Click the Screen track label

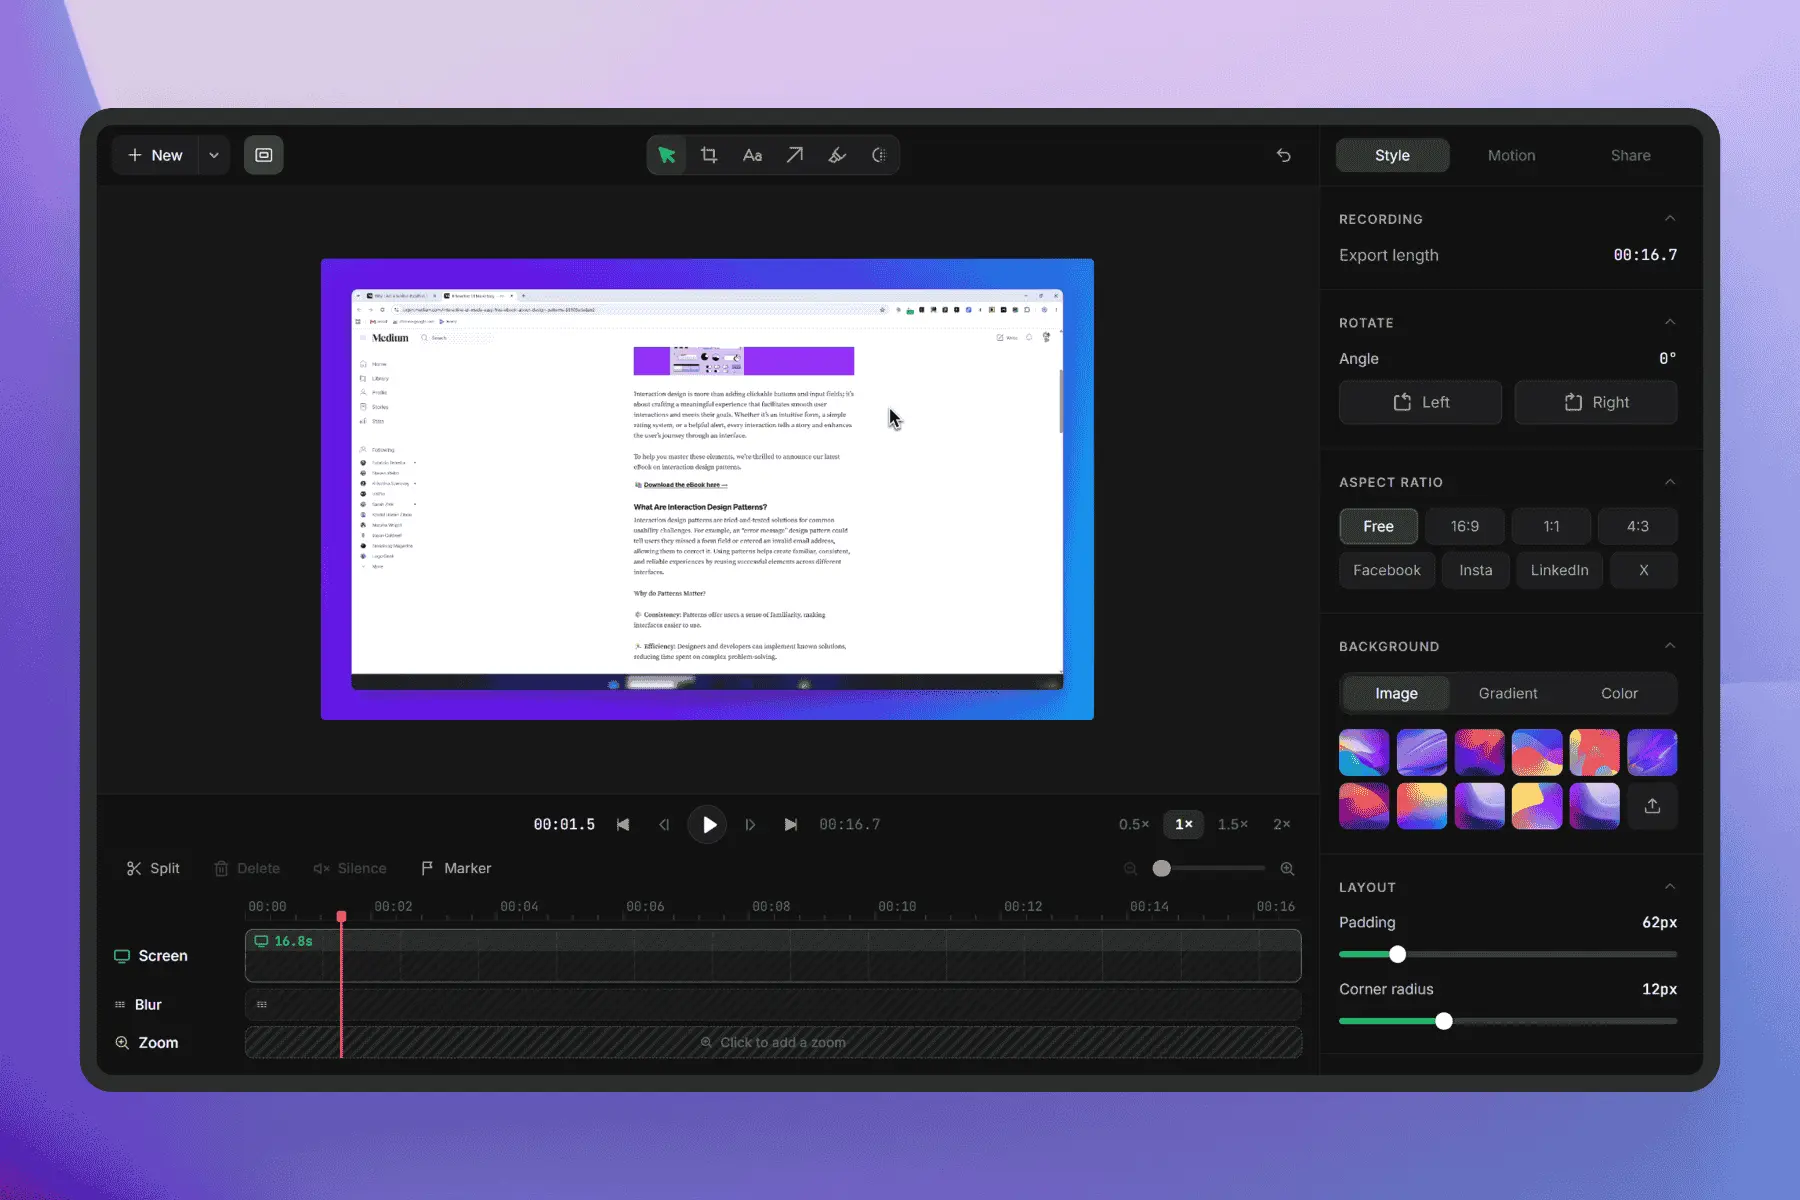(151, 956)
